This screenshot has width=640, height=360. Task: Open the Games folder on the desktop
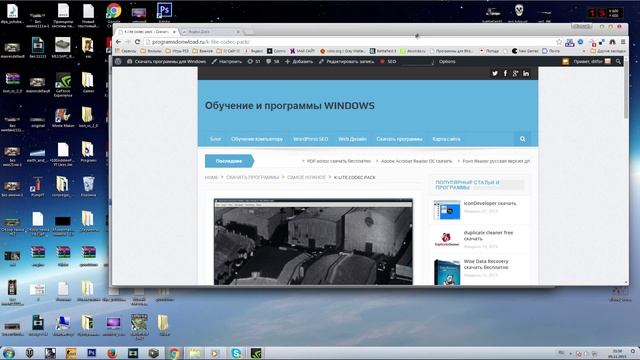(x=88, y=82)
